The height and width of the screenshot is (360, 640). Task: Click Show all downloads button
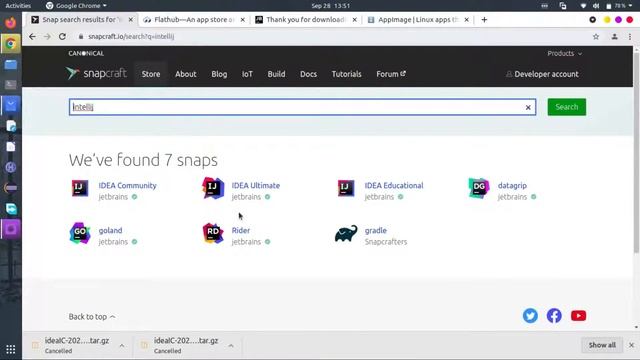click(x=602, y=345)
